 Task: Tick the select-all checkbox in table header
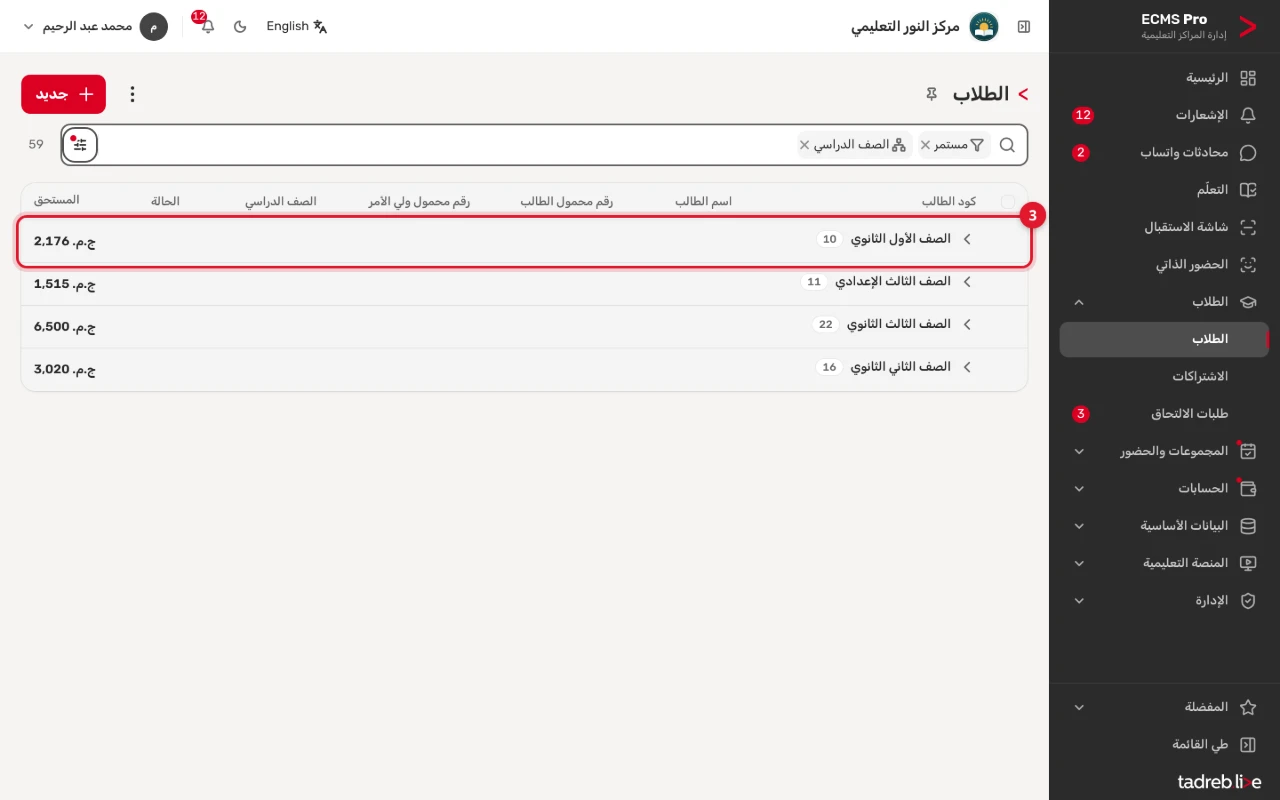[1007, 202]
